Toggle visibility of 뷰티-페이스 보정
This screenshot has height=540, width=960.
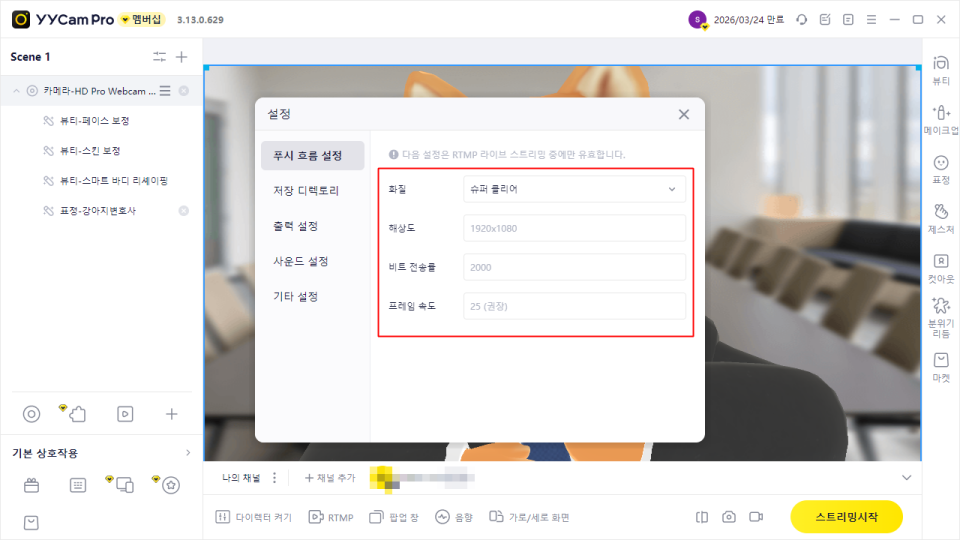pyautogui.click(x=48, y=121)
